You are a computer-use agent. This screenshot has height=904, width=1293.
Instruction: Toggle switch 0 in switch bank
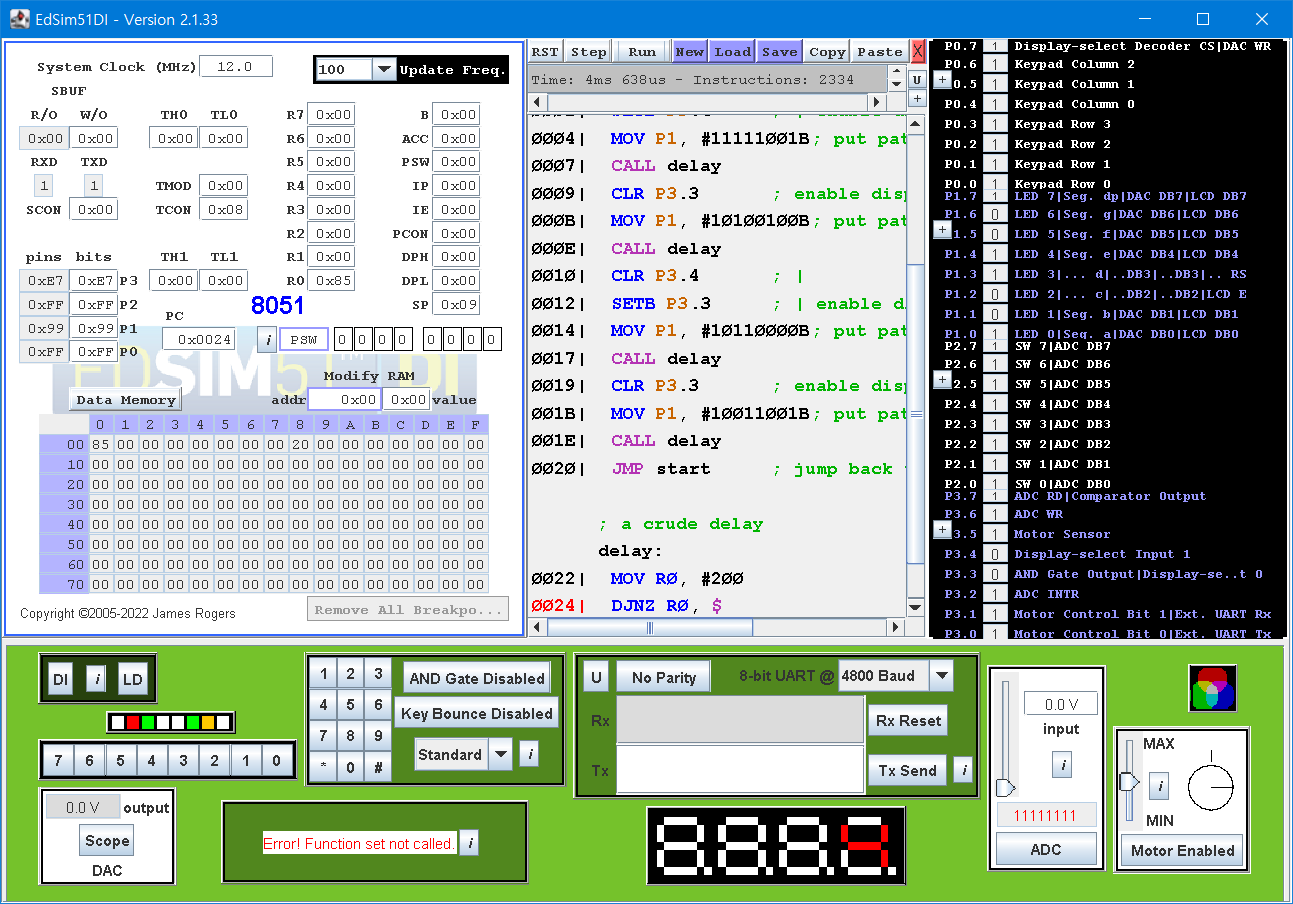click(x=277, y=761)
